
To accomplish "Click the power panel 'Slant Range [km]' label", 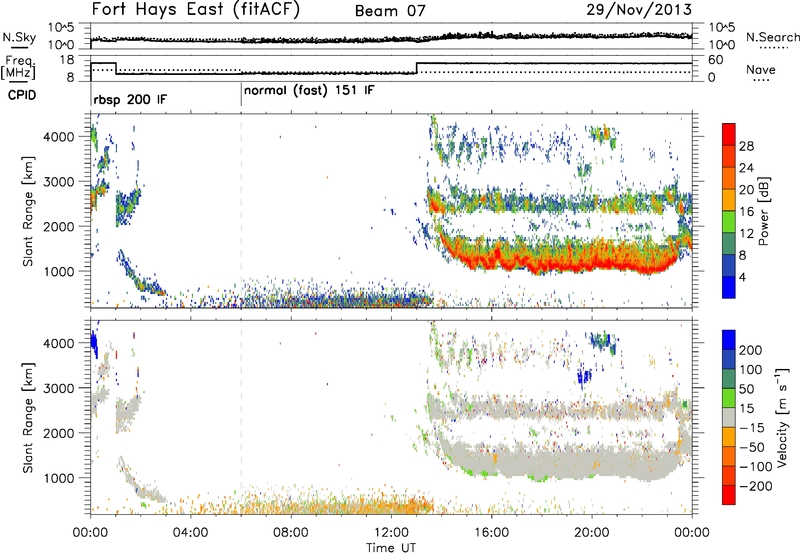I will (x=28, y=211).
